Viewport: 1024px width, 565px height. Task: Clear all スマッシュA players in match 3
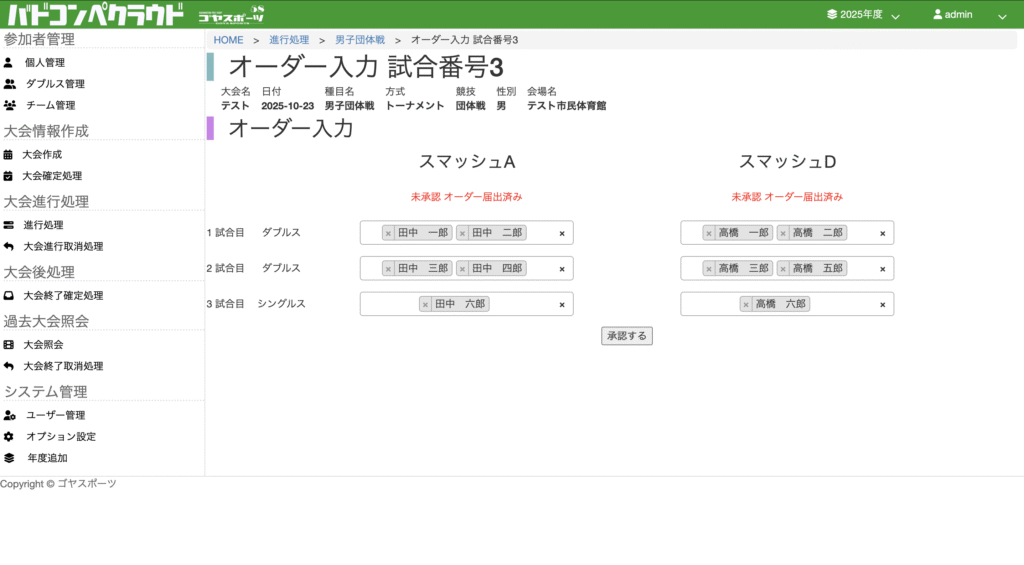point(561,305)
